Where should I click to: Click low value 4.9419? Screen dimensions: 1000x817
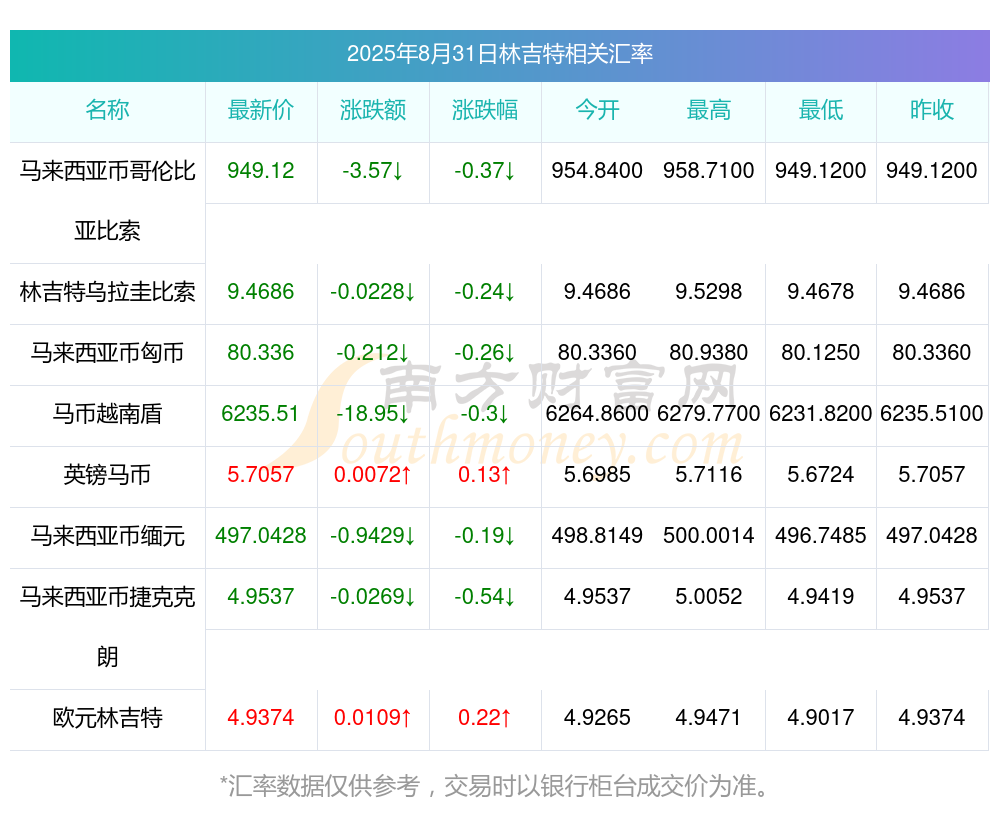click(x=821, y=597)
